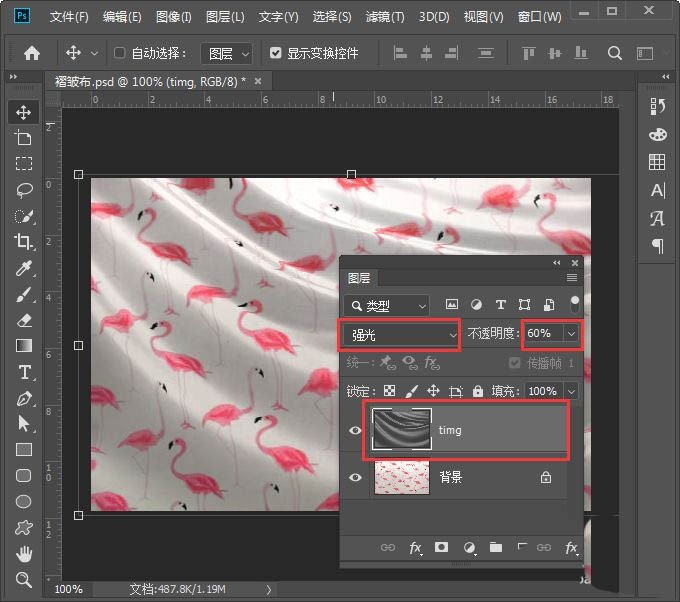Open the opacity 60% slider dropdown
This screenshot has height=602, width=680.
coord(571,334)
